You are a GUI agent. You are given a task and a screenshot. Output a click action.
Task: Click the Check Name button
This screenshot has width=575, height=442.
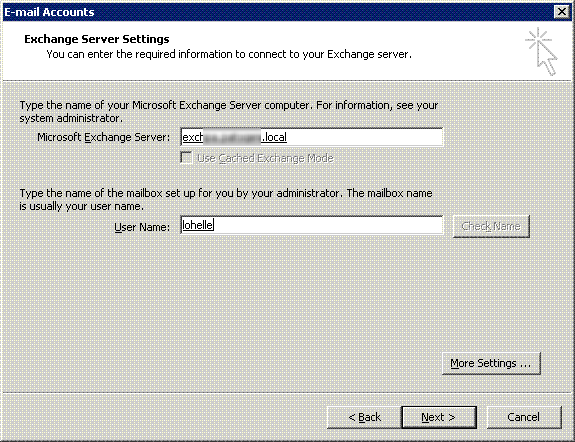[491, 226]
